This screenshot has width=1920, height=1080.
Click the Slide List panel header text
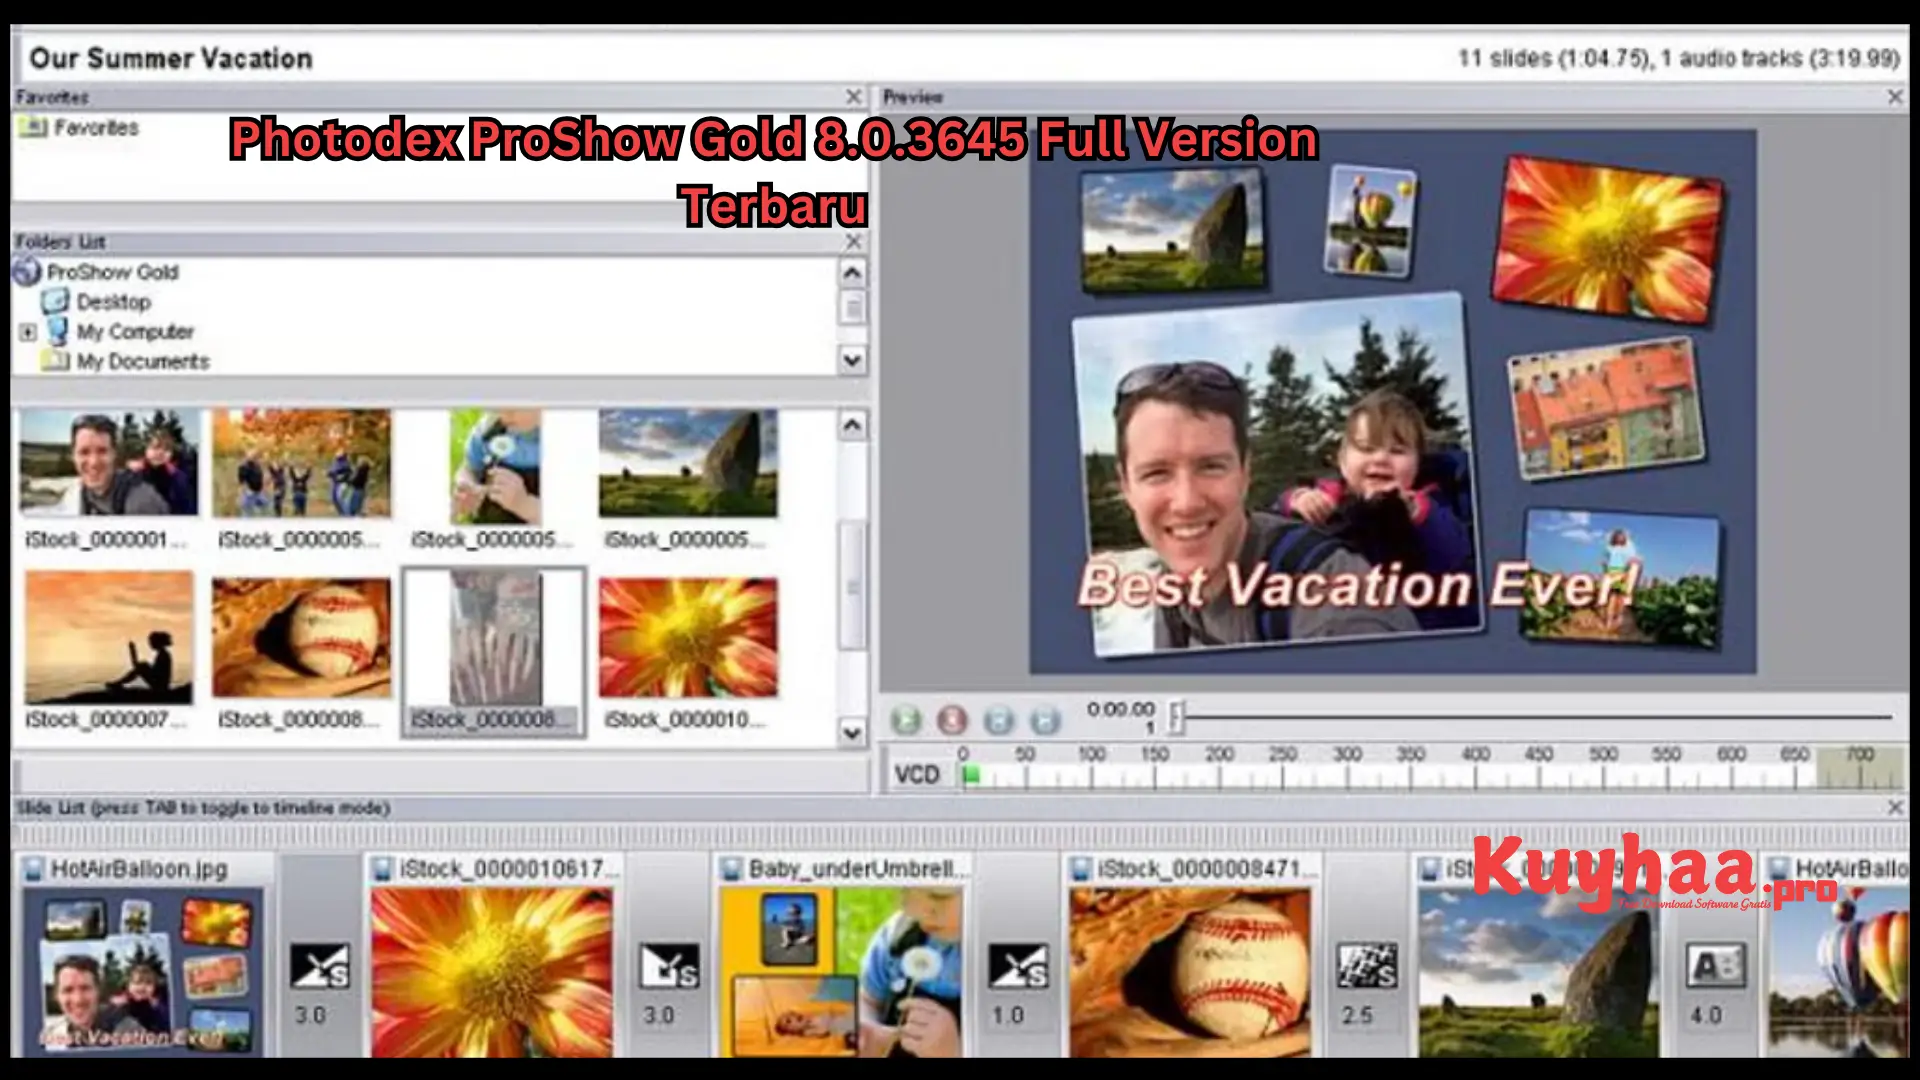point(203,807)
